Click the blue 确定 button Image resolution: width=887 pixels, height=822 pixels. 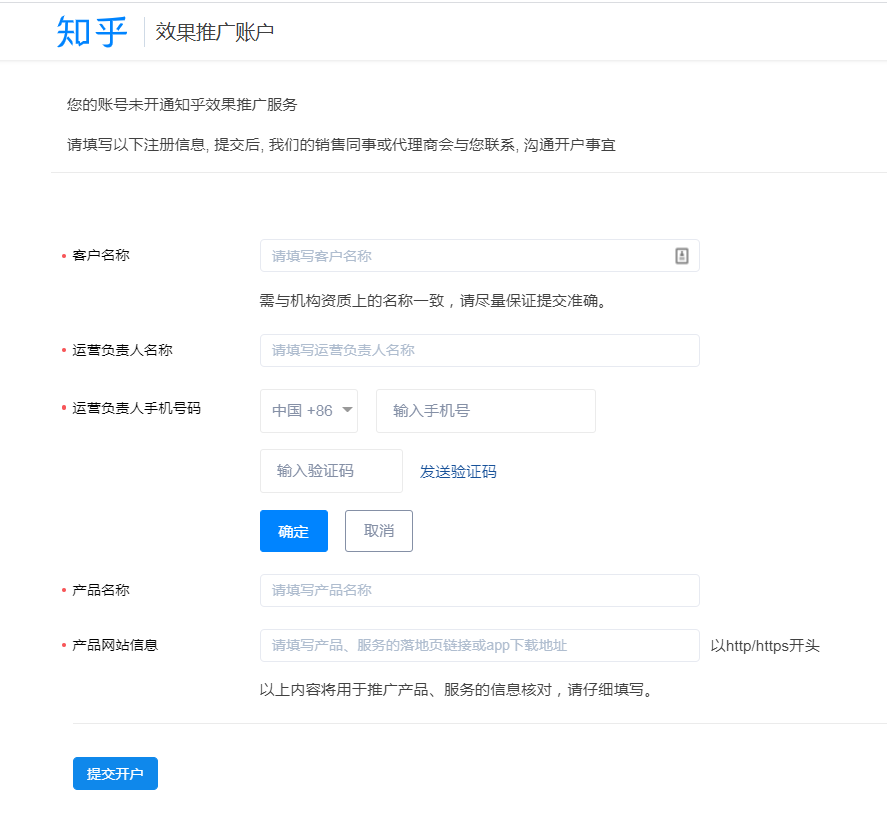point(294,531)
